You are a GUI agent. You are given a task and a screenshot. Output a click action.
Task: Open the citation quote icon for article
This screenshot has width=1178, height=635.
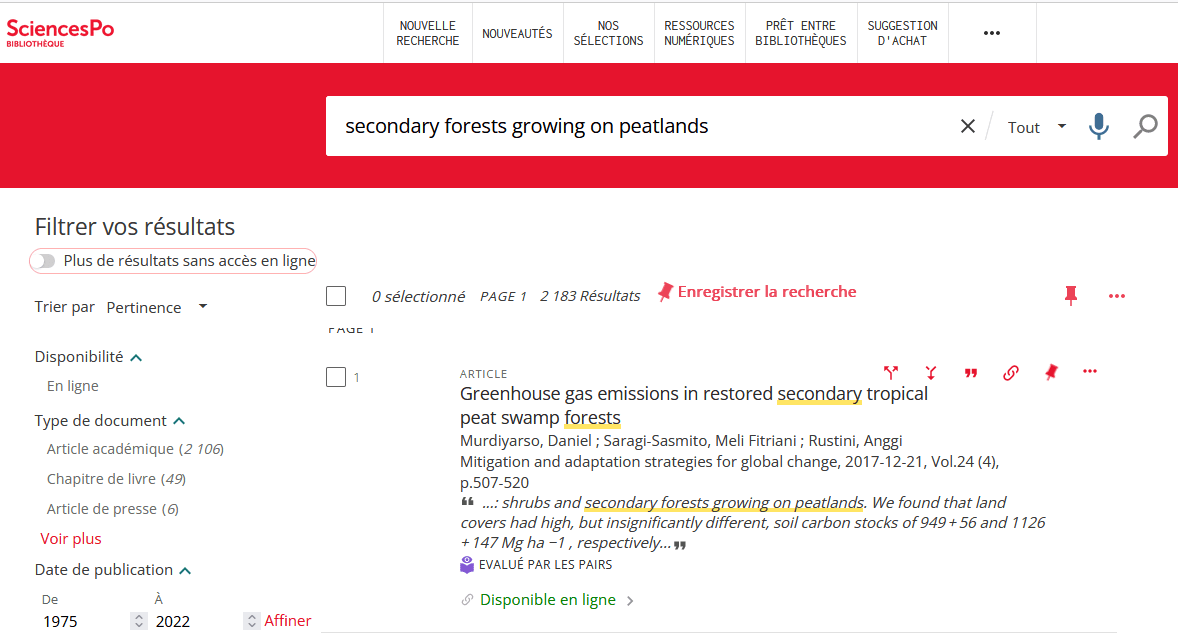point(970,373)
